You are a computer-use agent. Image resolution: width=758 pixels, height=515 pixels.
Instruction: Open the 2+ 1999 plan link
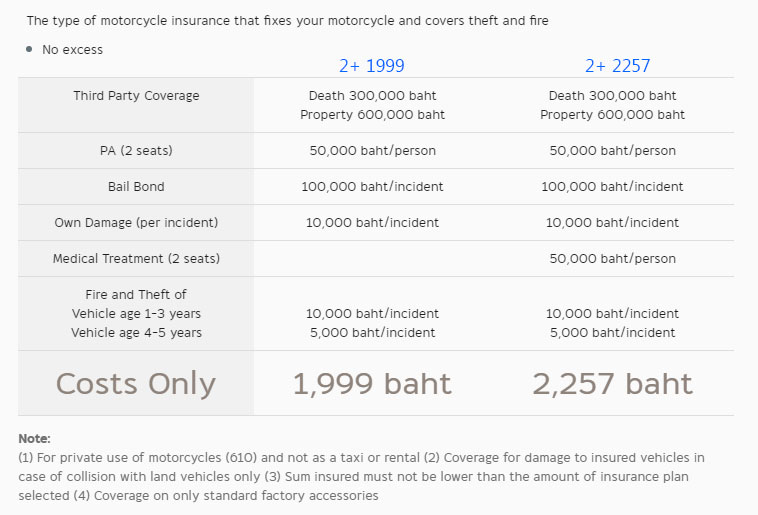pos(371,66)
